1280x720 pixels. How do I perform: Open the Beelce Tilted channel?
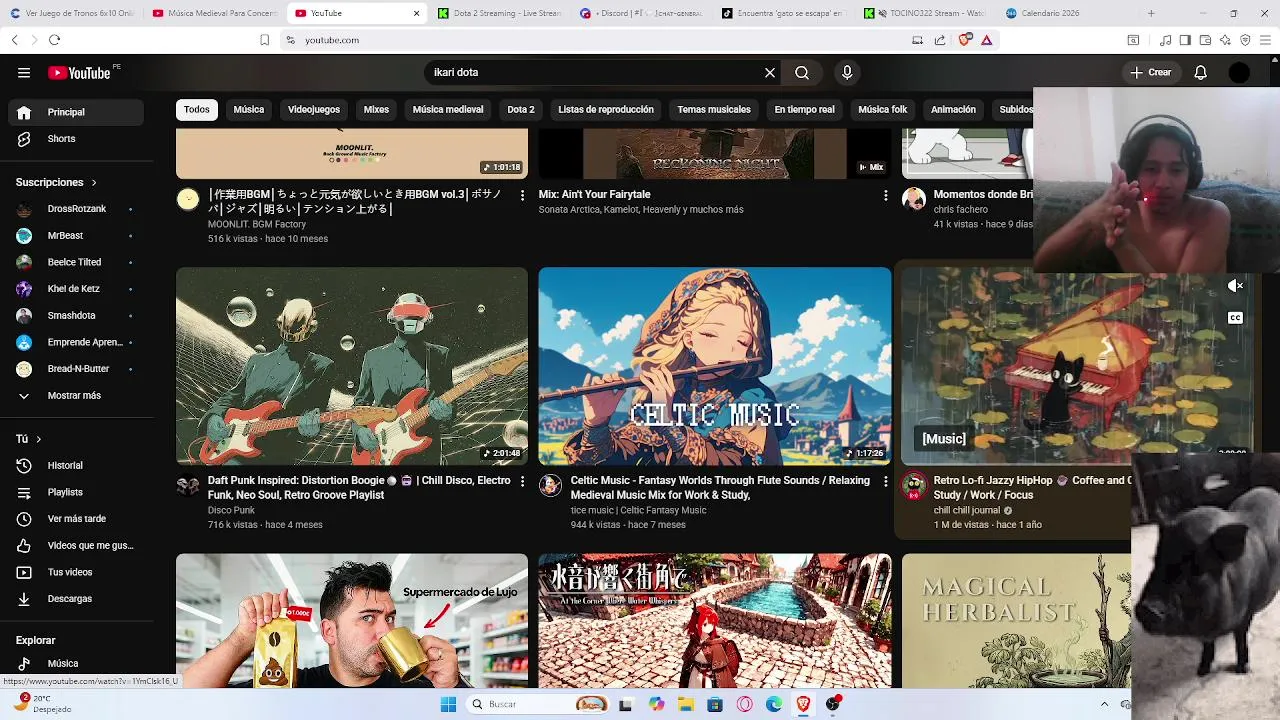pyautogui.click(x=76, y=262)
